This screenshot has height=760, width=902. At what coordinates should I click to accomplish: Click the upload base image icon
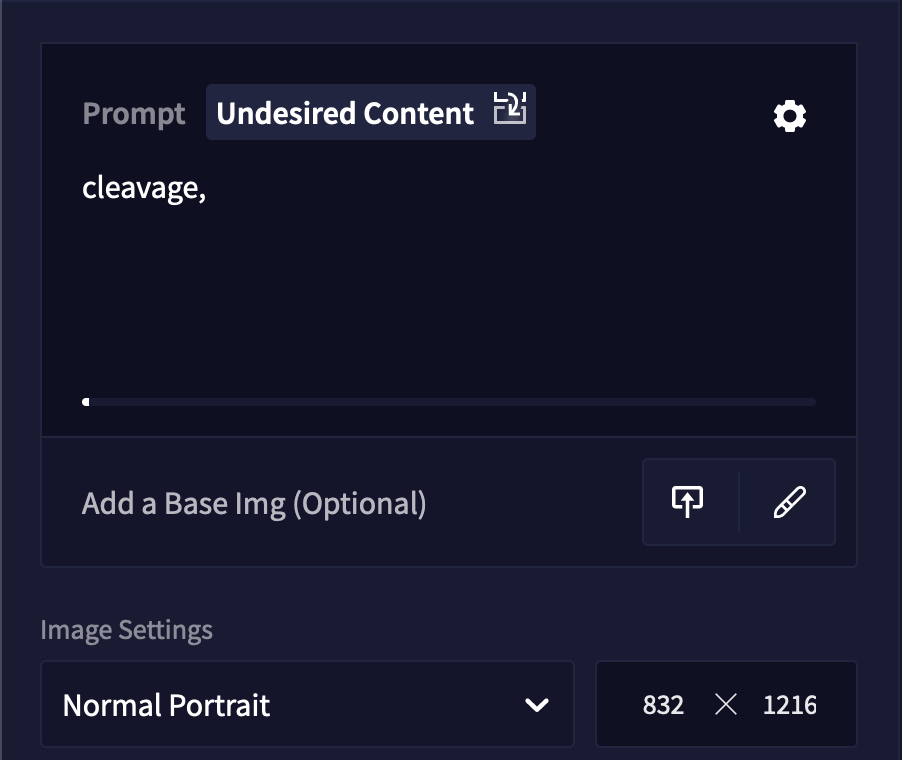coord(687,502)
